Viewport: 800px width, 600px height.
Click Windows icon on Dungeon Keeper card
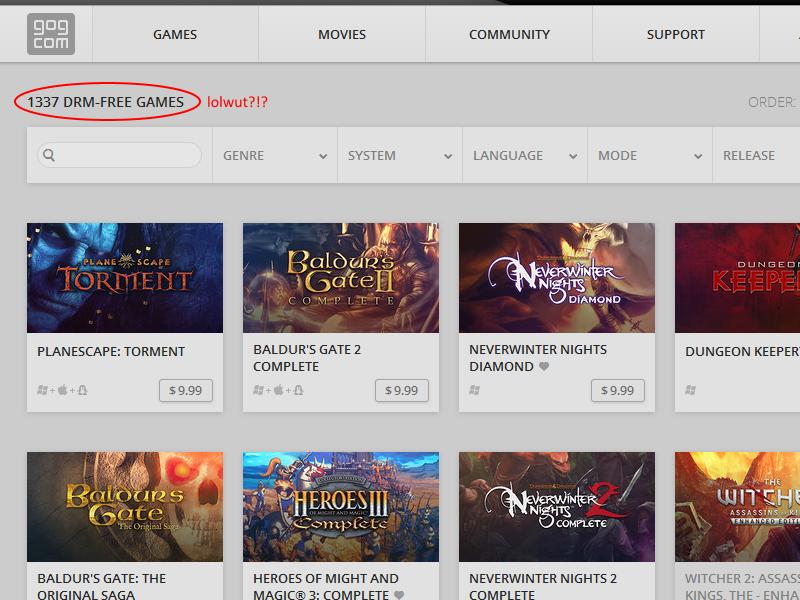[x=690, y=390]
